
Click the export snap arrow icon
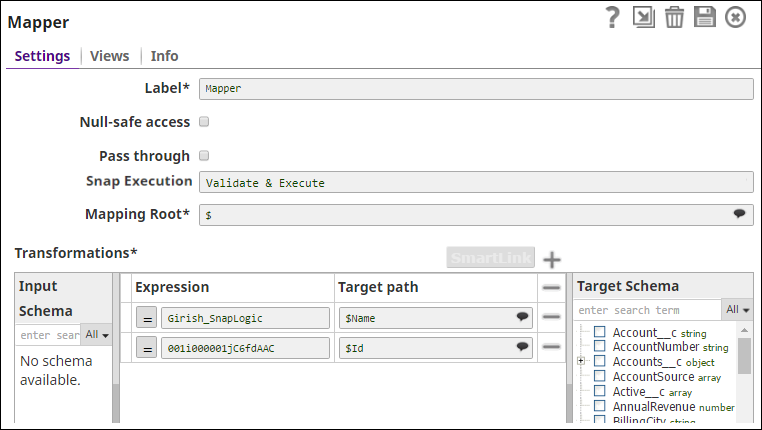coord(643,17)
